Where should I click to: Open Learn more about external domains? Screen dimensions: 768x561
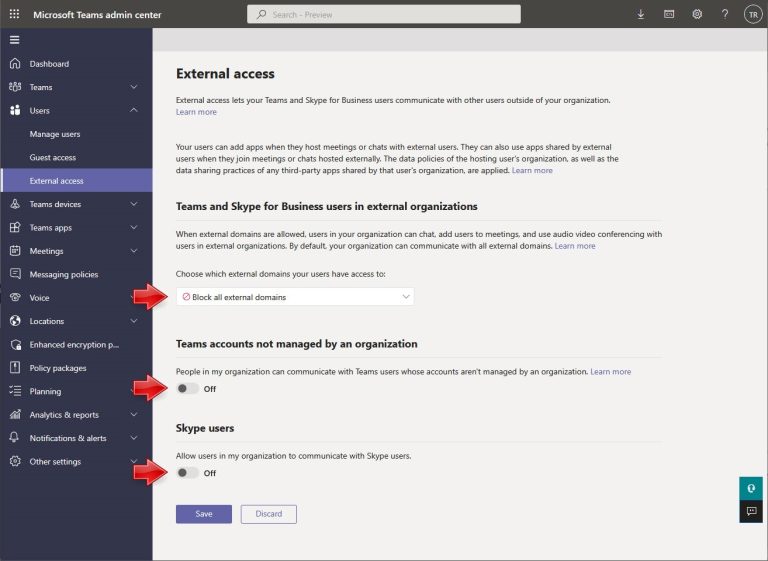(575, 246)
